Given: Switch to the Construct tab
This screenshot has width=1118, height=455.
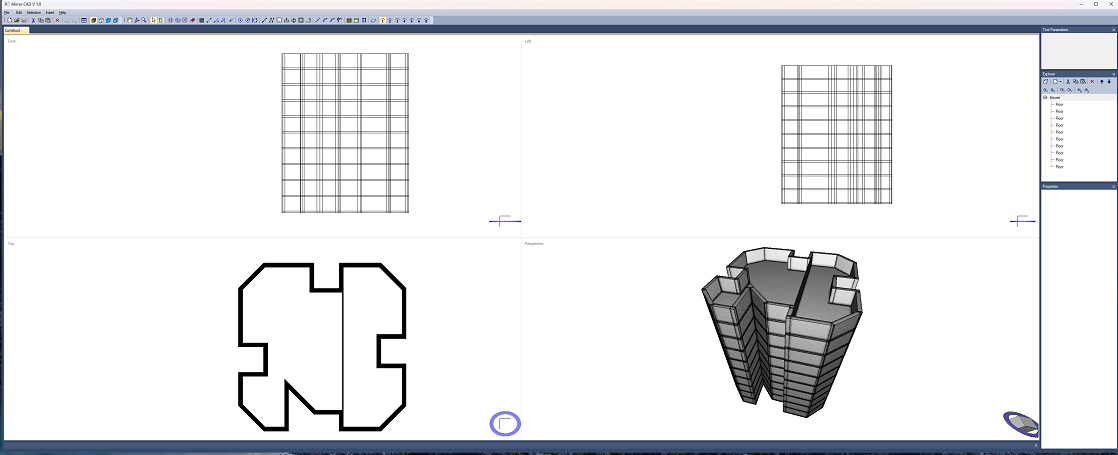Looking at the screenshot, I should click(x=15, y=30).
